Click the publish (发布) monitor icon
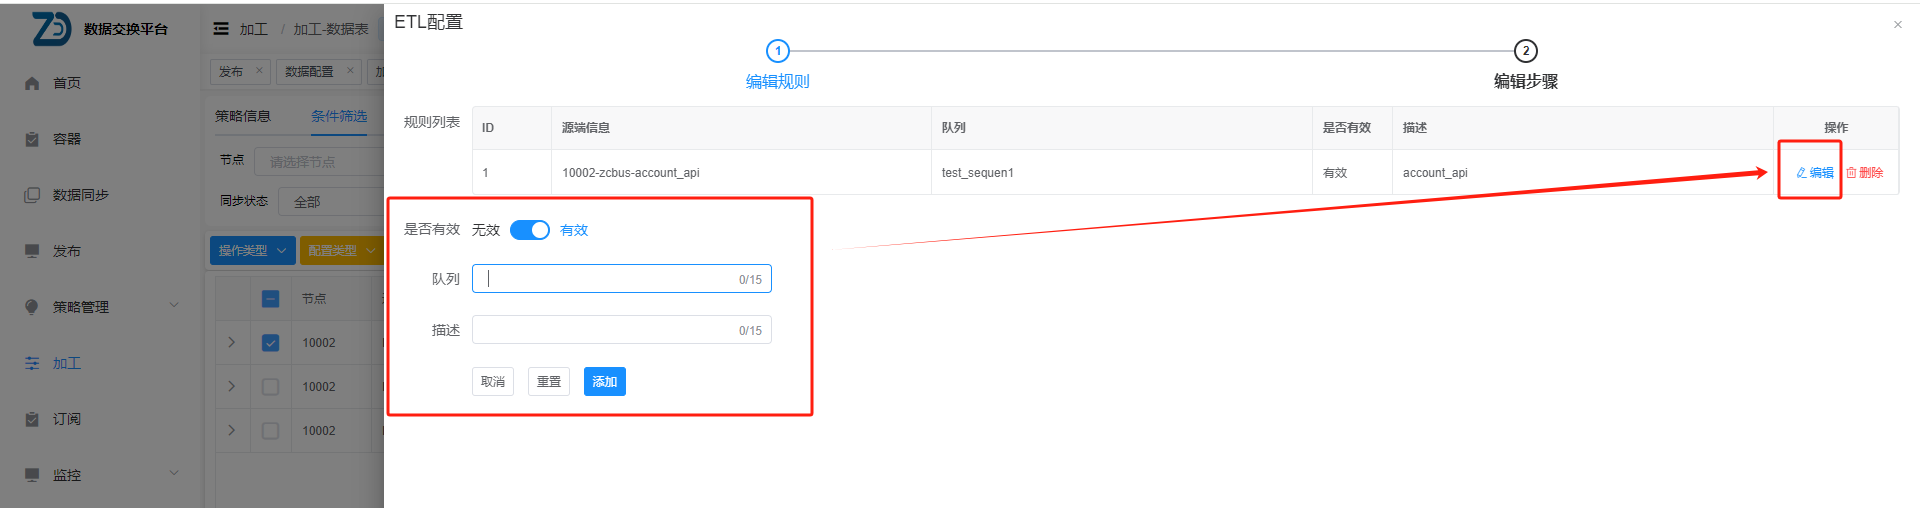This screenshot has width=1920, height=508. point(32,251)
